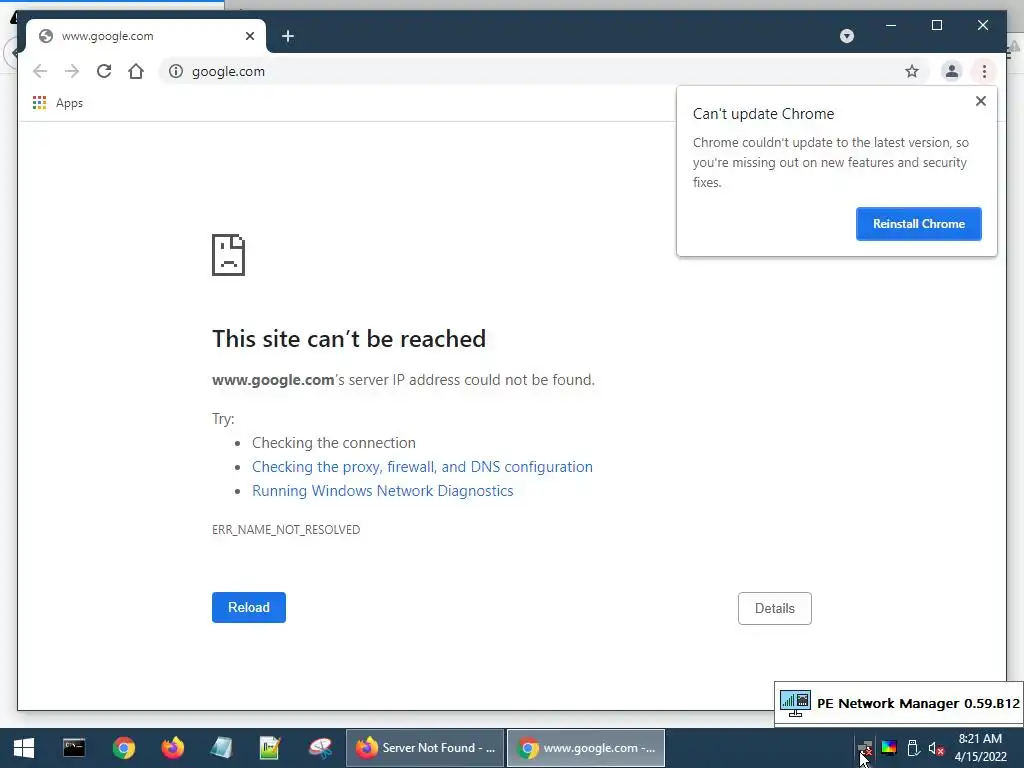This screenshot has height=768, width=1024.
Task: Run Windows Network Diagnostics link
Action: (383, 491)
